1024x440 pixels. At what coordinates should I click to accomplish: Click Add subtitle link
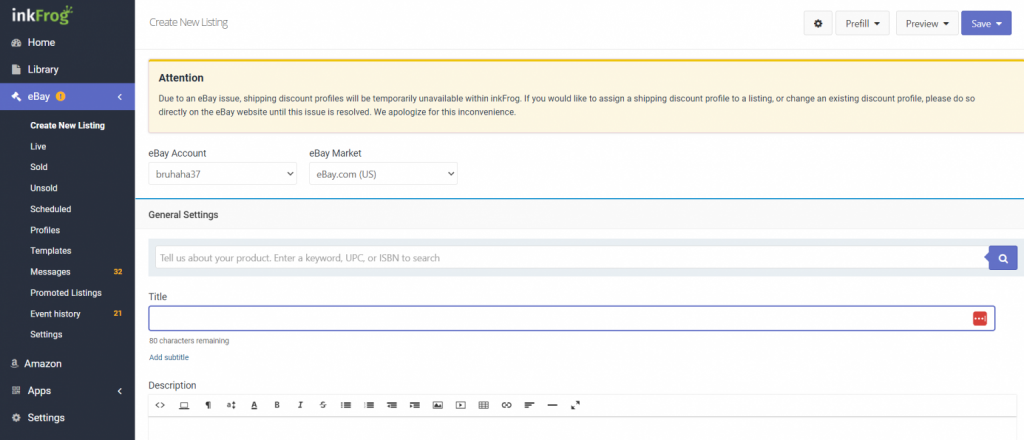pyautogui.click(x=169, y=357)
